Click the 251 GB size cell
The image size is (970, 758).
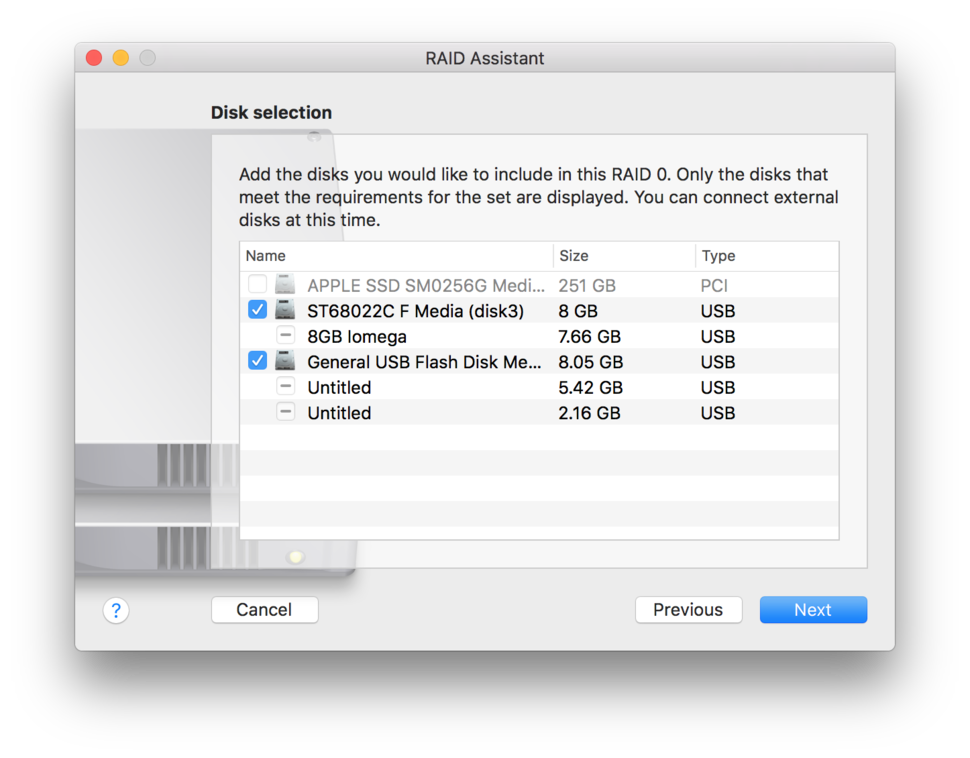coord(587,285)
